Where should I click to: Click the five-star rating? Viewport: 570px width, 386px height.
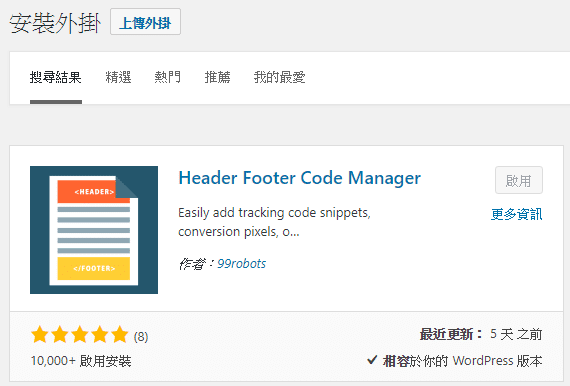[x=80, y=335]
